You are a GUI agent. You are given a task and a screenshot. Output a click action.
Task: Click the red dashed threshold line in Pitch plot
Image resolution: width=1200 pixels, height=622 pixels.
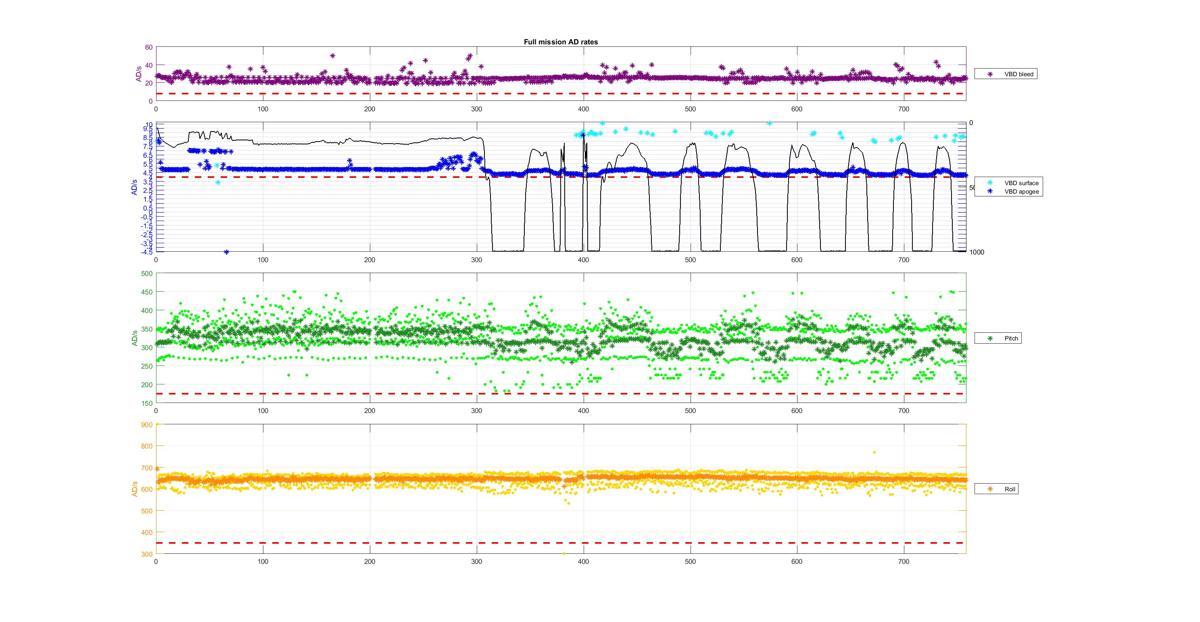click(560, 393)
